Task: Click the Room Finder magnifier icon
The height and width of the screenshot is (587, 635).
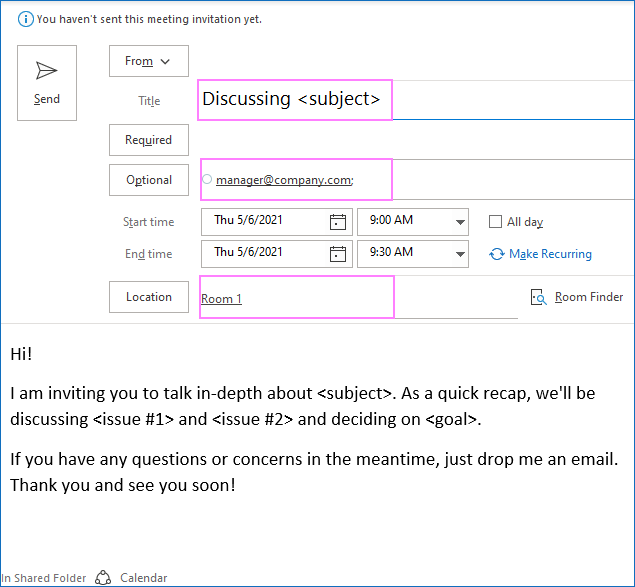Action: point(539,297)
